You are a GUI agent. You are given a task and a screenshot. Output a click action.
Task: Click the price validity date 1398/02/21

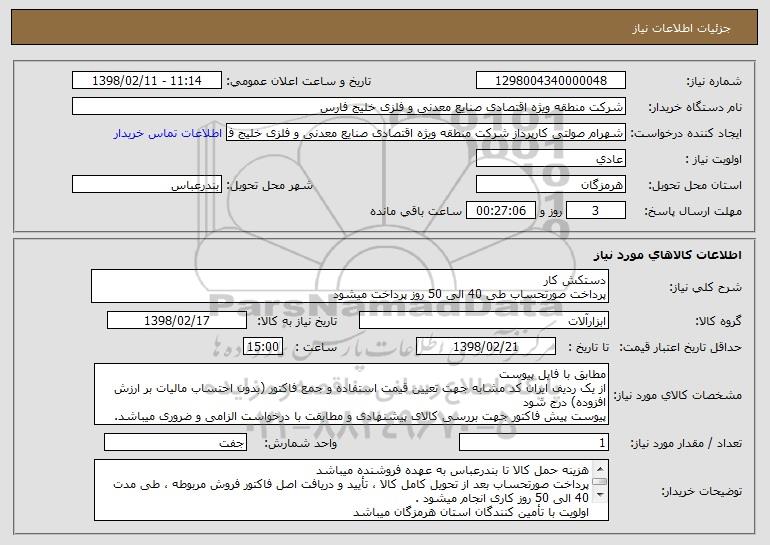click(486, 347)
